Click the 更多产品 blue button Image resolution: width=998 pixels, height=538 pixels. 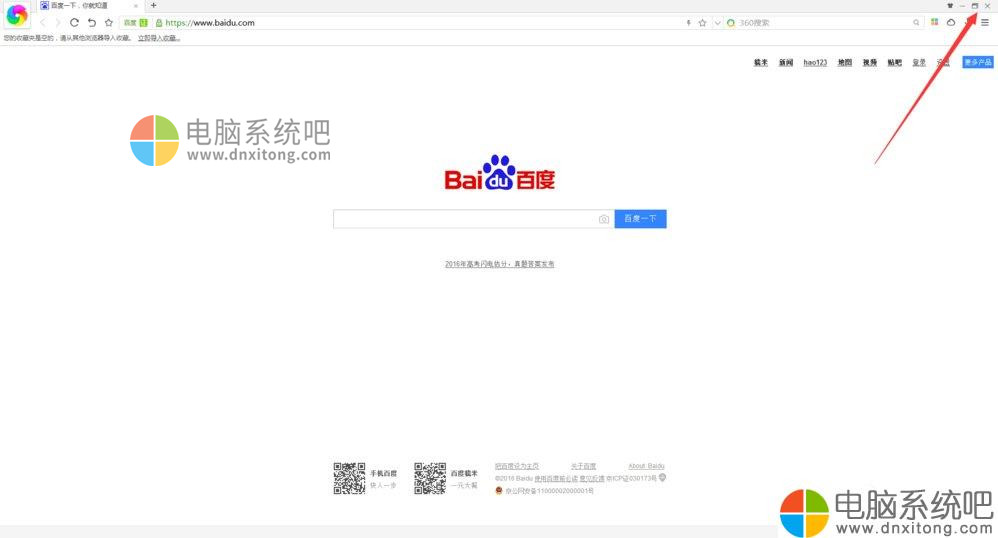click(x=978, y=62)
